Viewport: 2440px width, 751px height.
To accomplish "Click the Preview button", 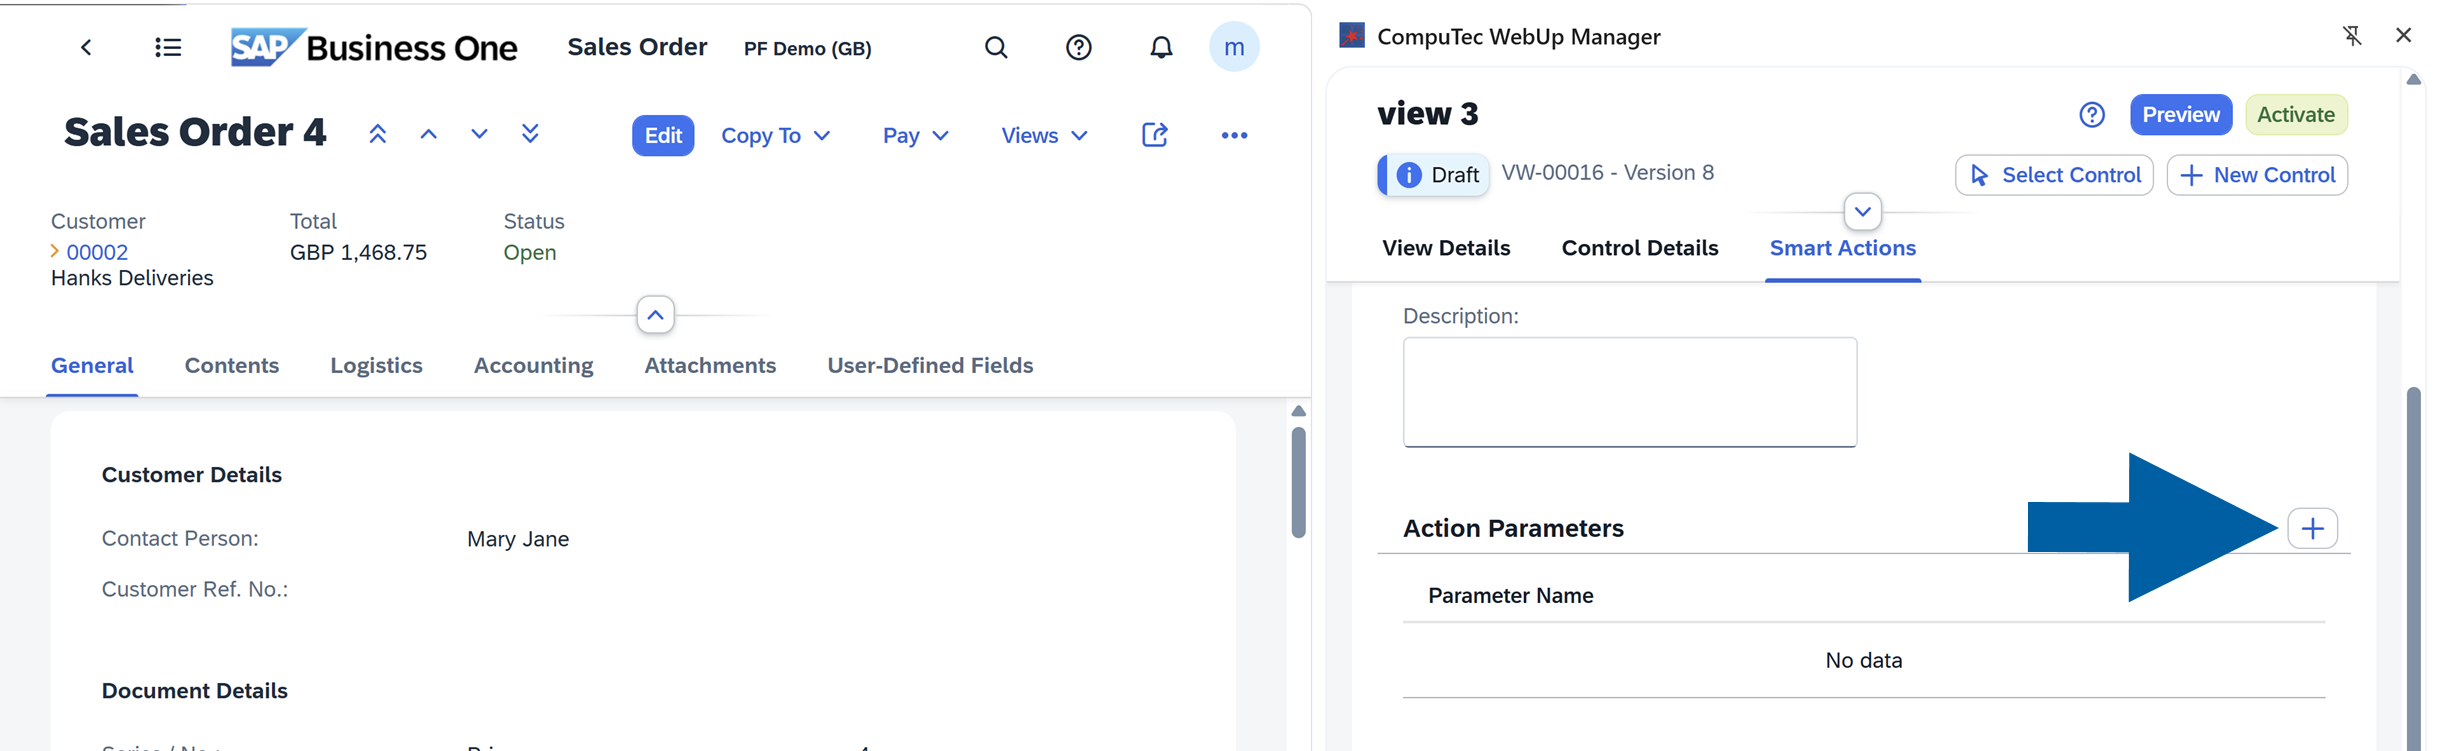I will (x=2181, y=114).
